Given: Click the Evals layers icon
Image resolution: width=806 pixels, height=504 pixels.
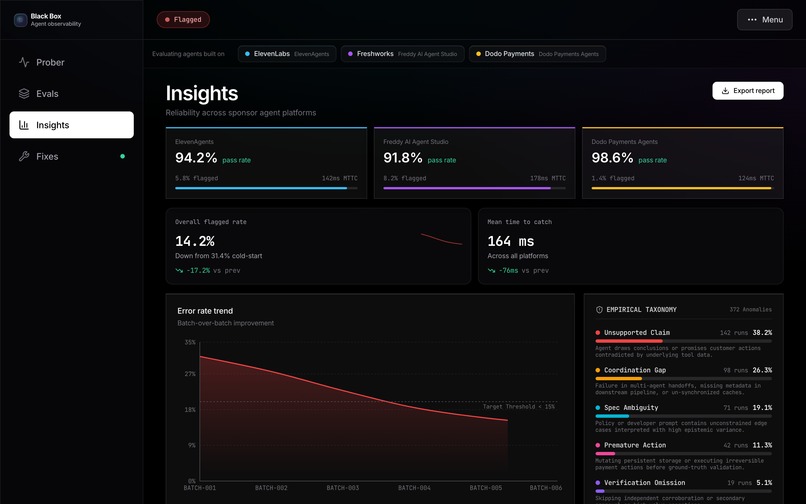Looking at the screenshot, I should click(24, 94).
